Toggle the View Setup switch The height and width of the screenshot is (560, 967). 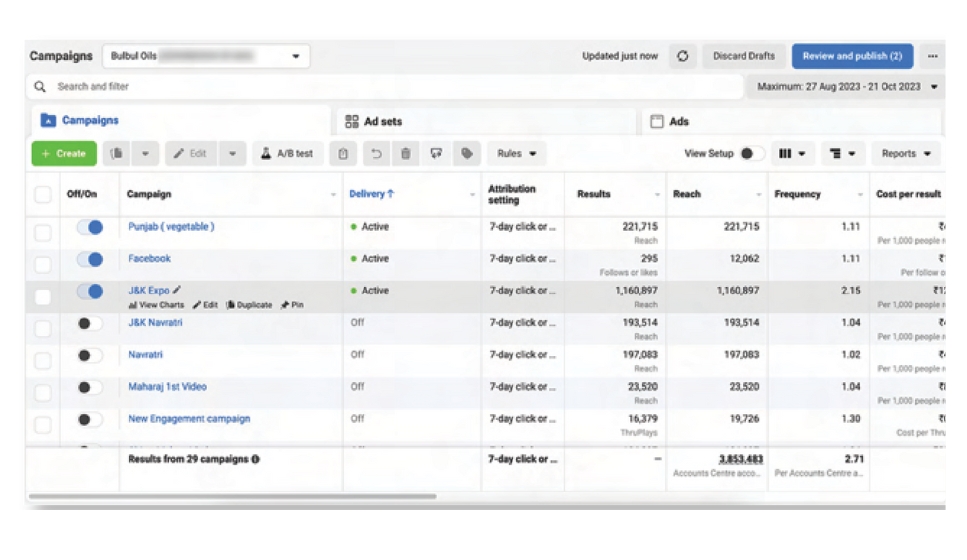752,154
